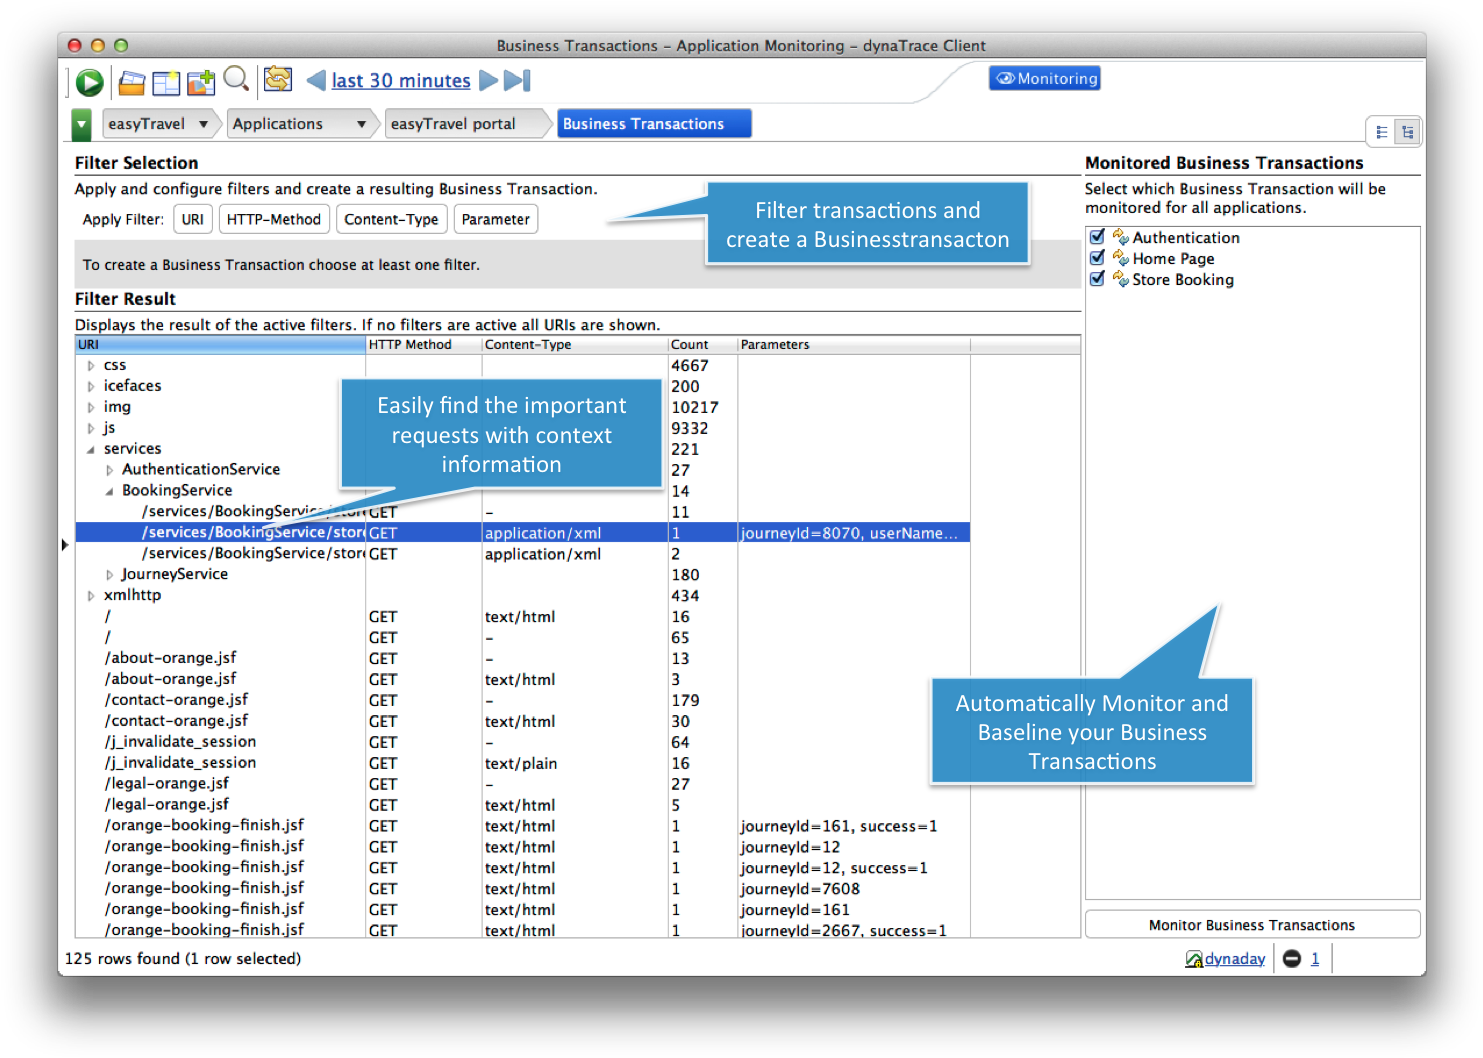1483x1058 pixels.
Task: Collapse the BookingService tree node
Action: (109, 490)
